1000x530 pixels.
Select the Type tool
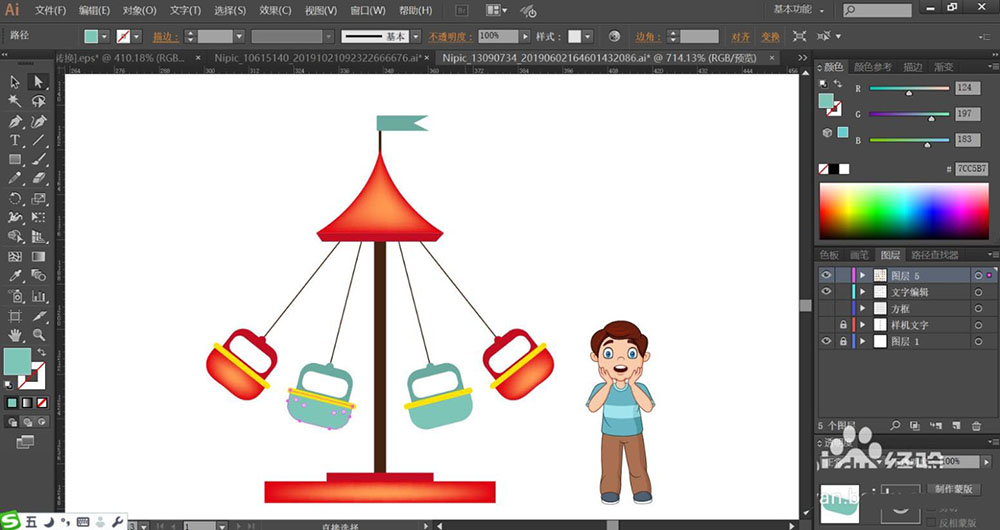(15, 140)
